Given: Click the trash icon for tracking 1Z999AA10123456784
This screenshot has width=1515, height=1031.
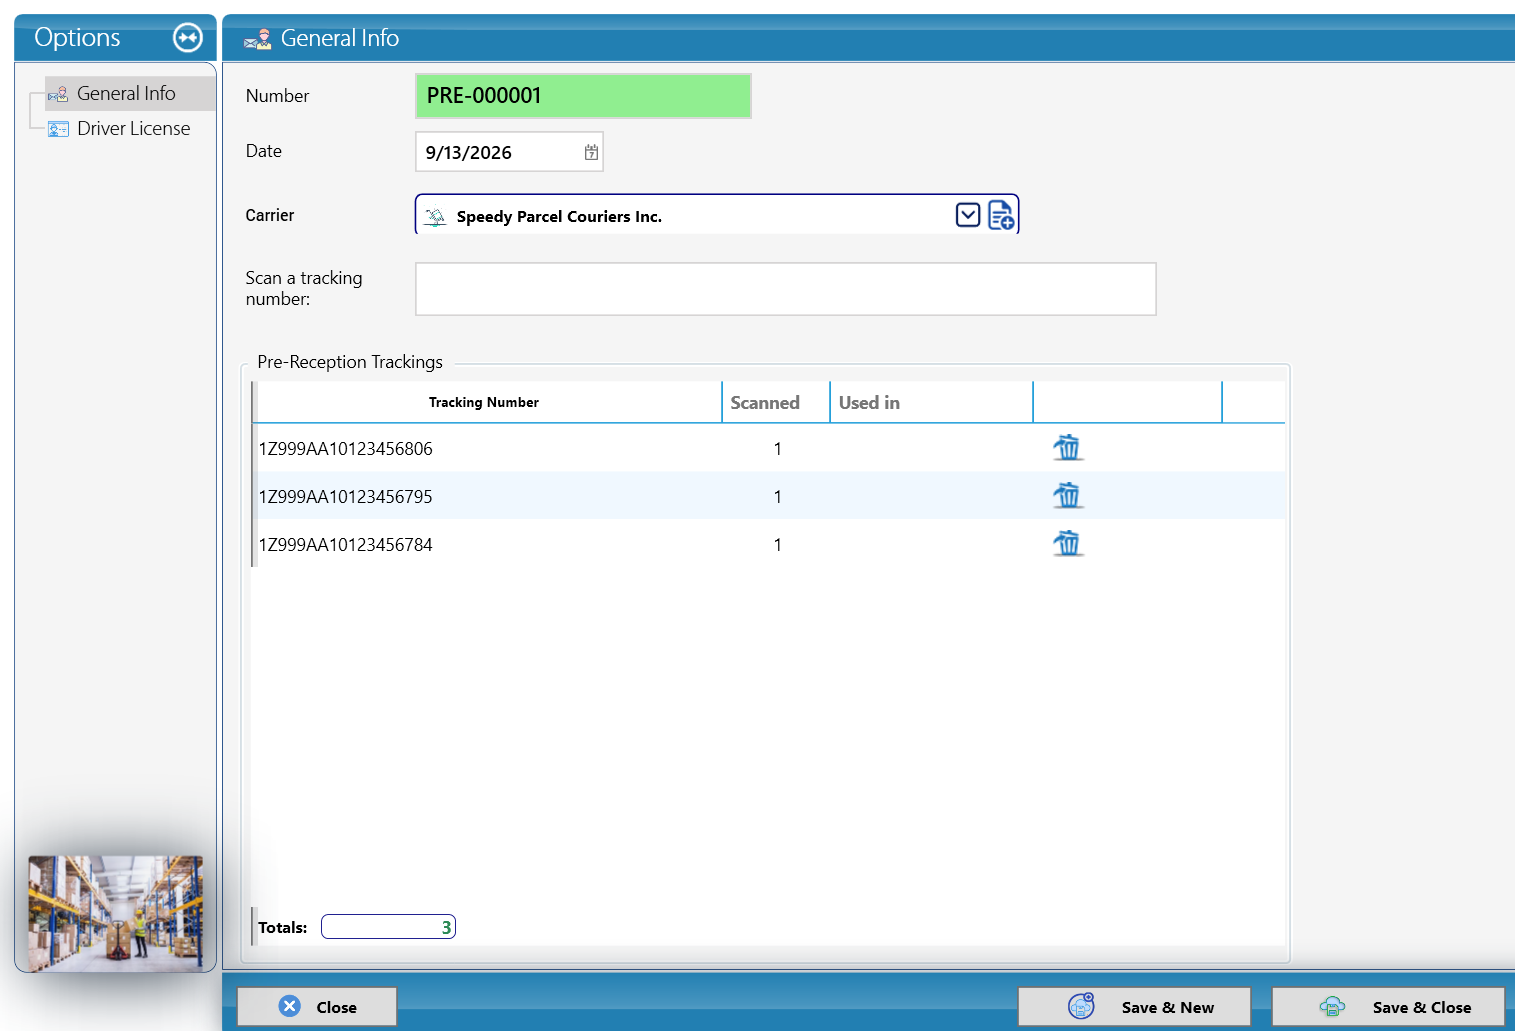Looking at the screenshot, I should click(1068, 544).
